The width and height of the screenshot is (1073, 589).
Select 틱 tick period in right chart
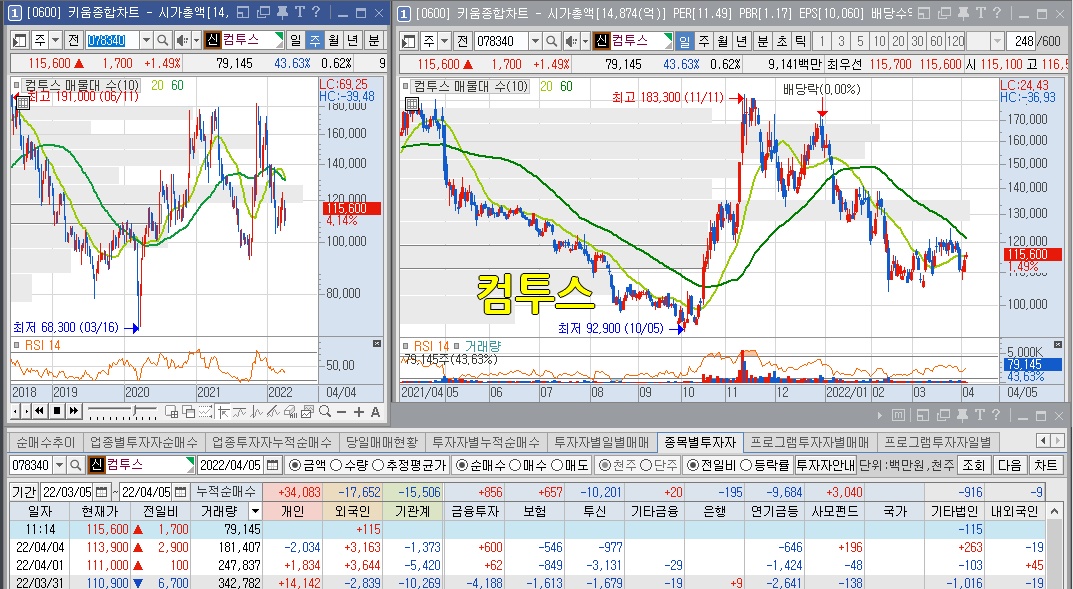click(x=801, y=41)
